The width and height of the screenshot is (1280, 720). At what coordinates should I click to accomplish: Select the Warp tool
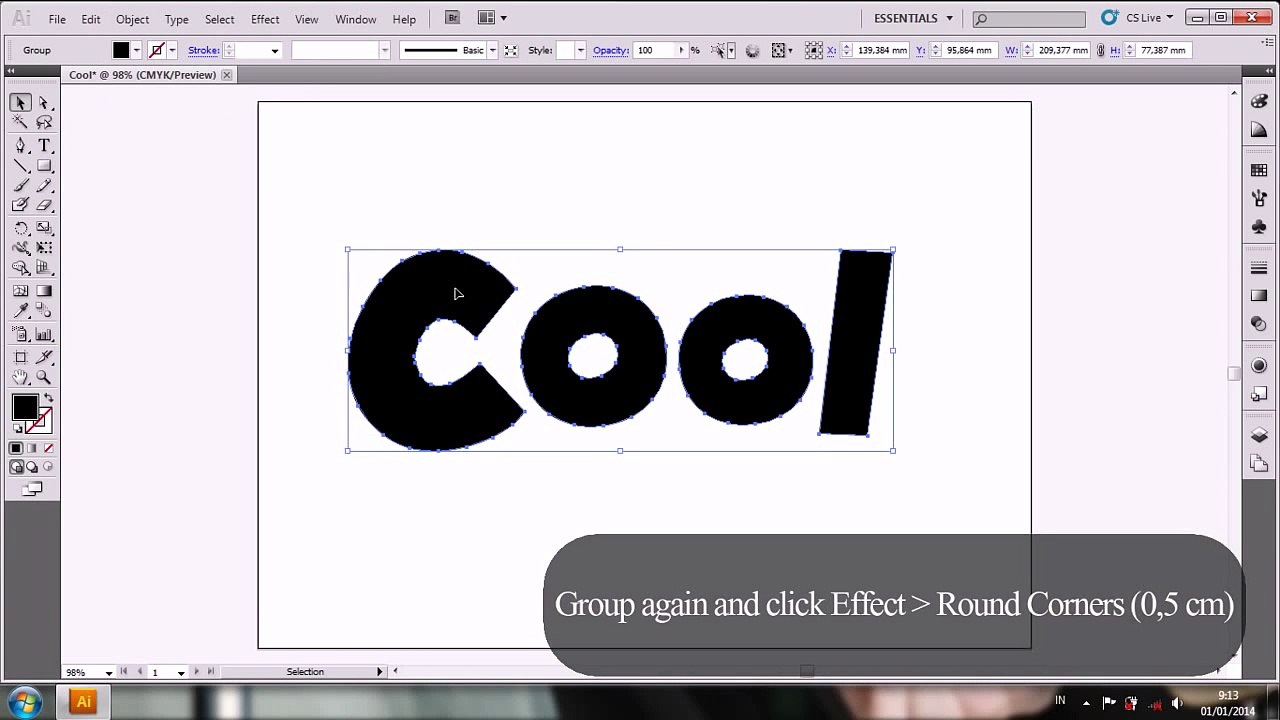(x=20, y=248)
